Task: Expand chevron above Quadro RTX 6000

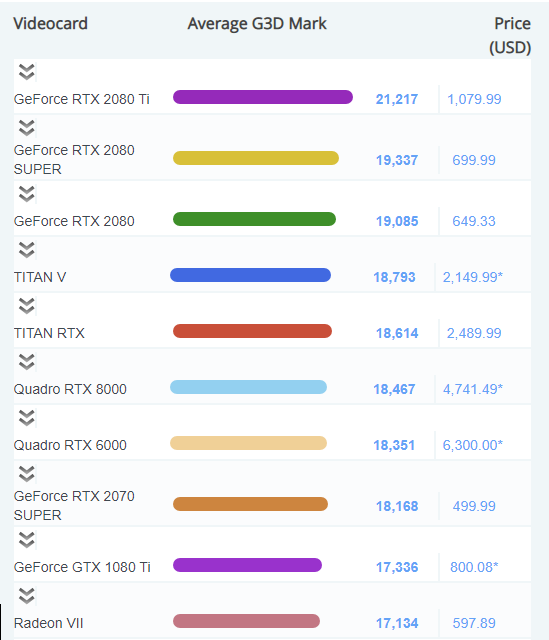Action: [27, 418]
